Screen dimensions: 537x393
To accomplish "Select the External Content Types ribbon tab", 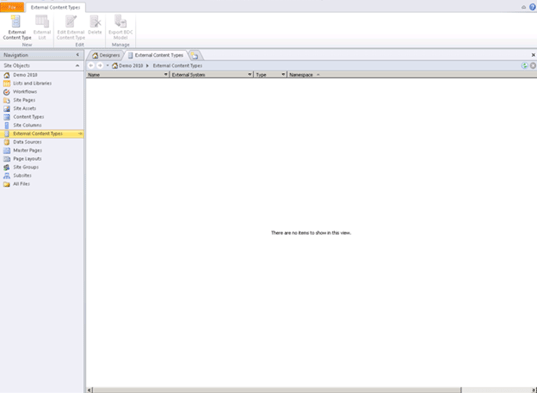I will coord(55,7).
